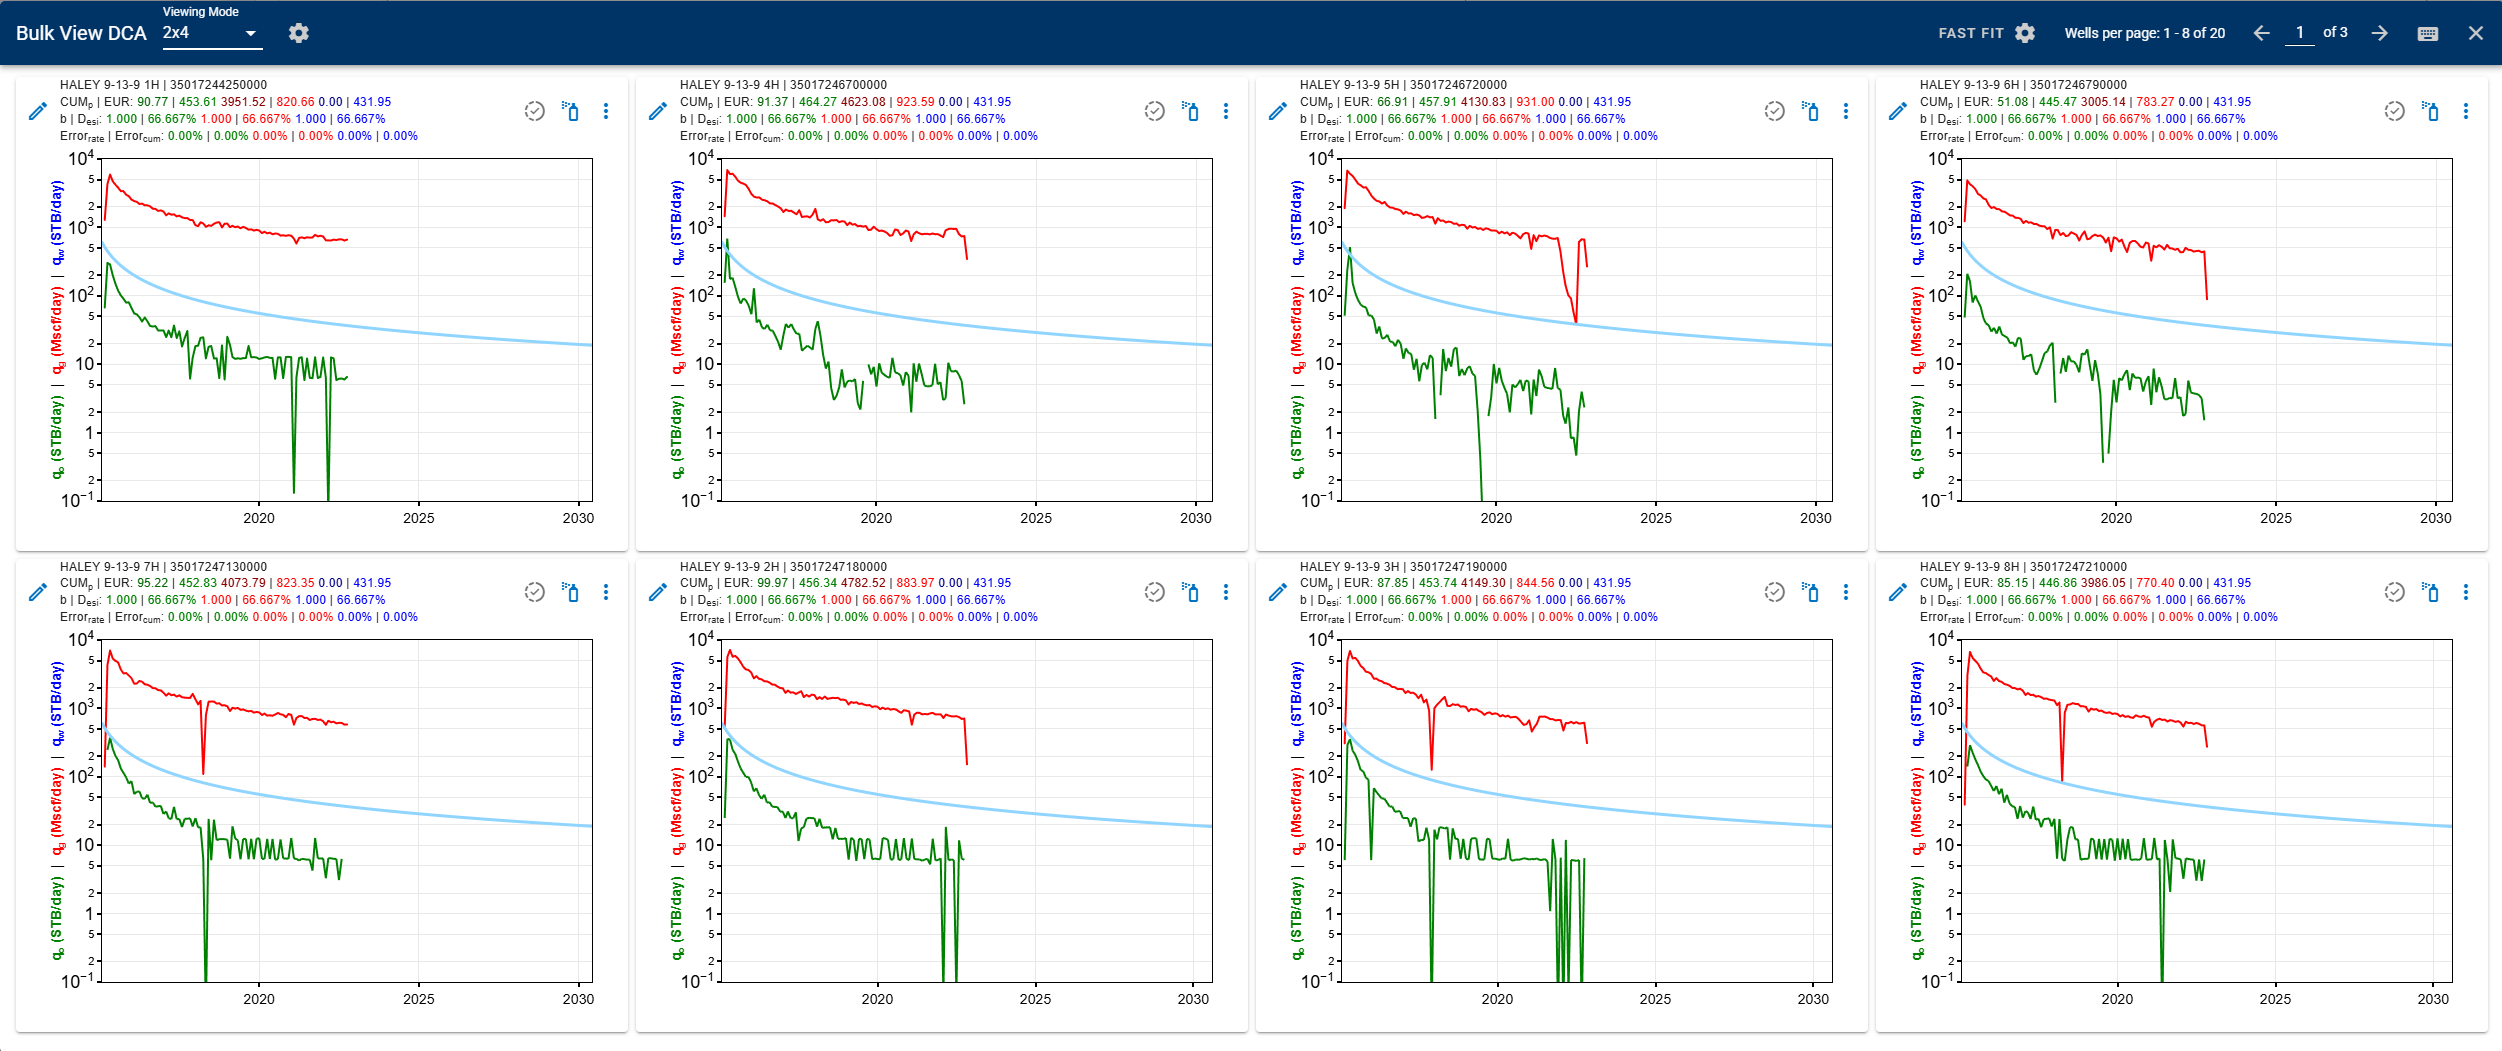Viewport: 2502px width, 1051px height.
Task: Click the spray clean icon on HALEY 9-13-9 8H
Action: tap(2432, 593)
